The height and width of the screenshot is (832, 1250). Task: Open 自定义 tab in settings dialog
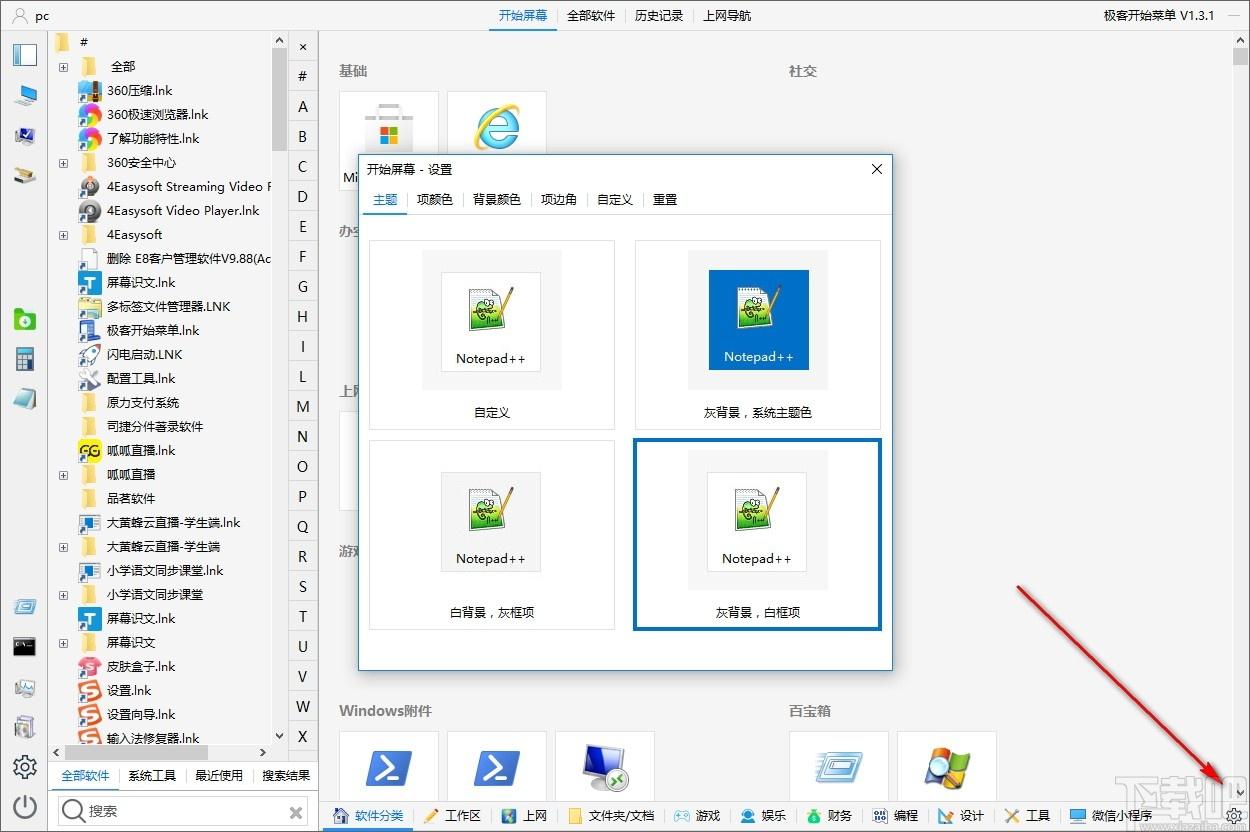(x=615, y=199)
